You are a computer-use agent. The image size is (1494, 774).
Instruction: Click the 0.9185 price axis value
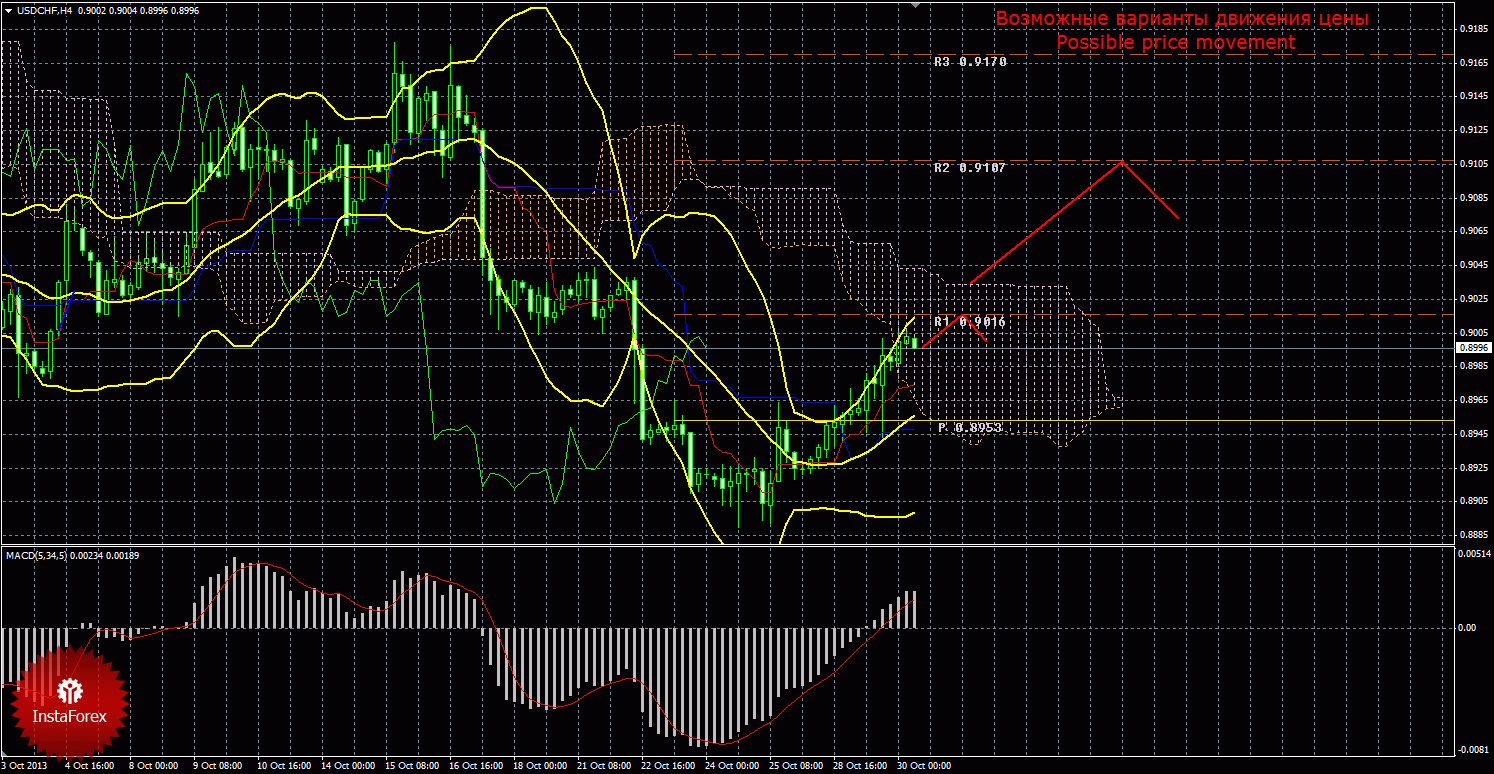coord(1474,29)
